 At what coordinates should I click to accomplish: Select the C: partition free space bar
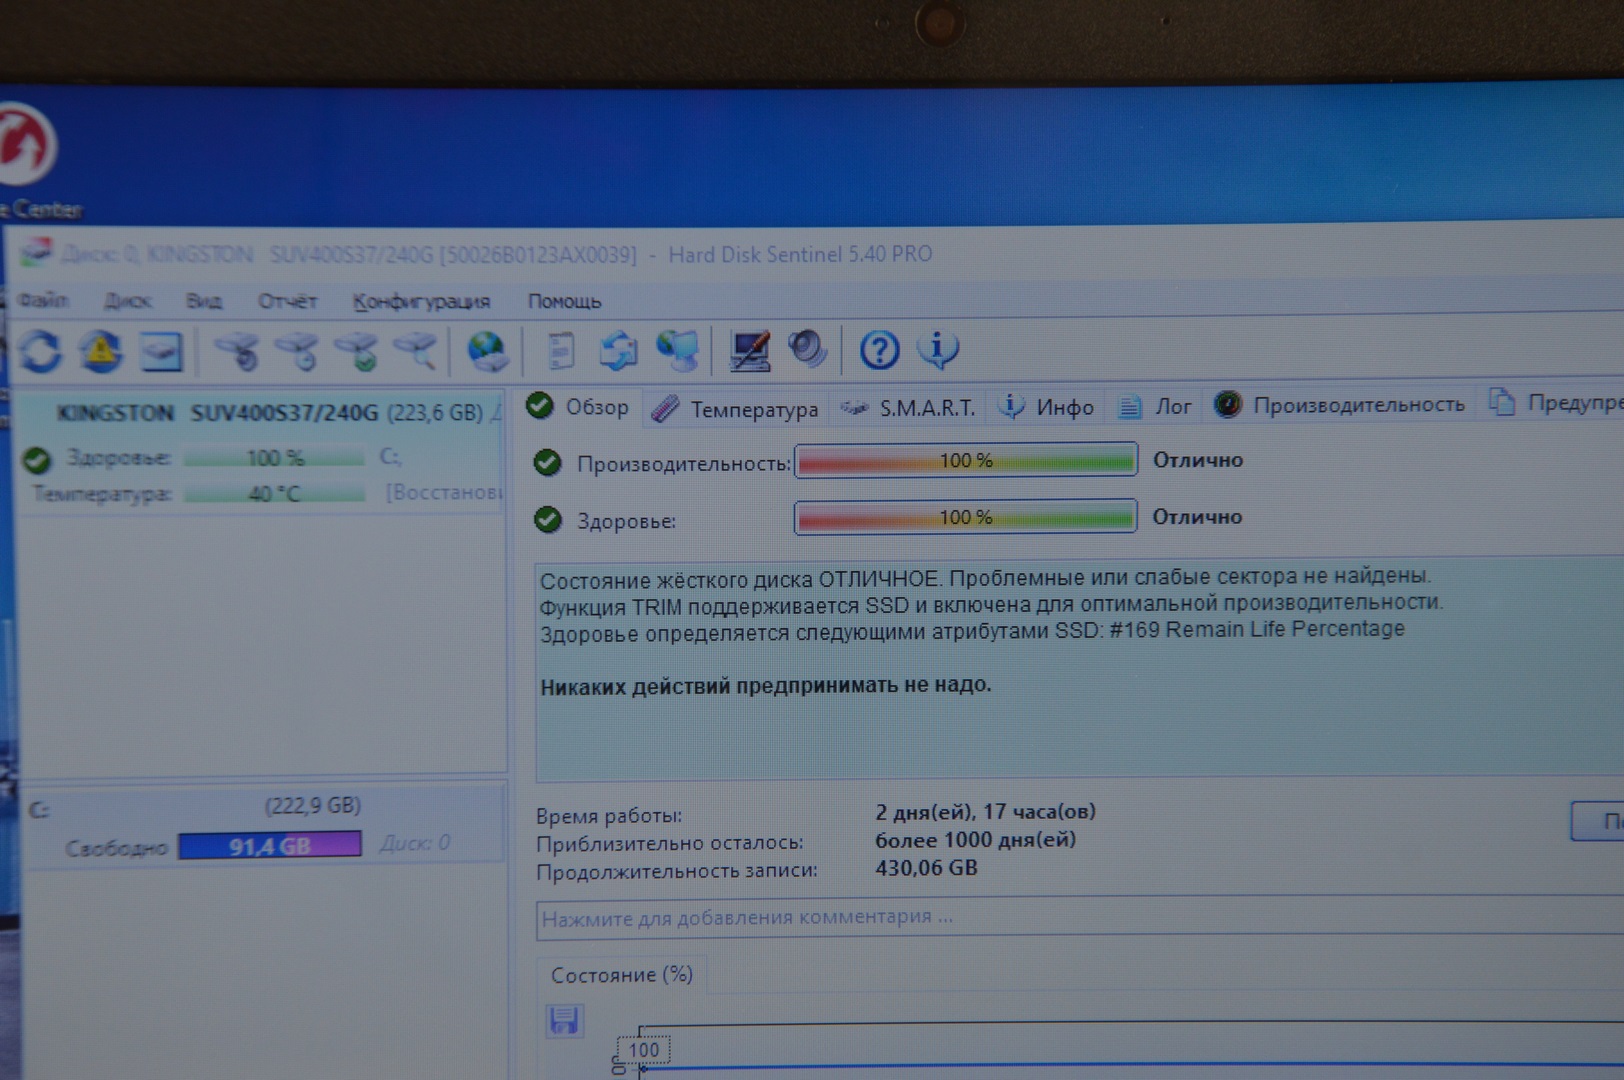click(x=269, y=846)
